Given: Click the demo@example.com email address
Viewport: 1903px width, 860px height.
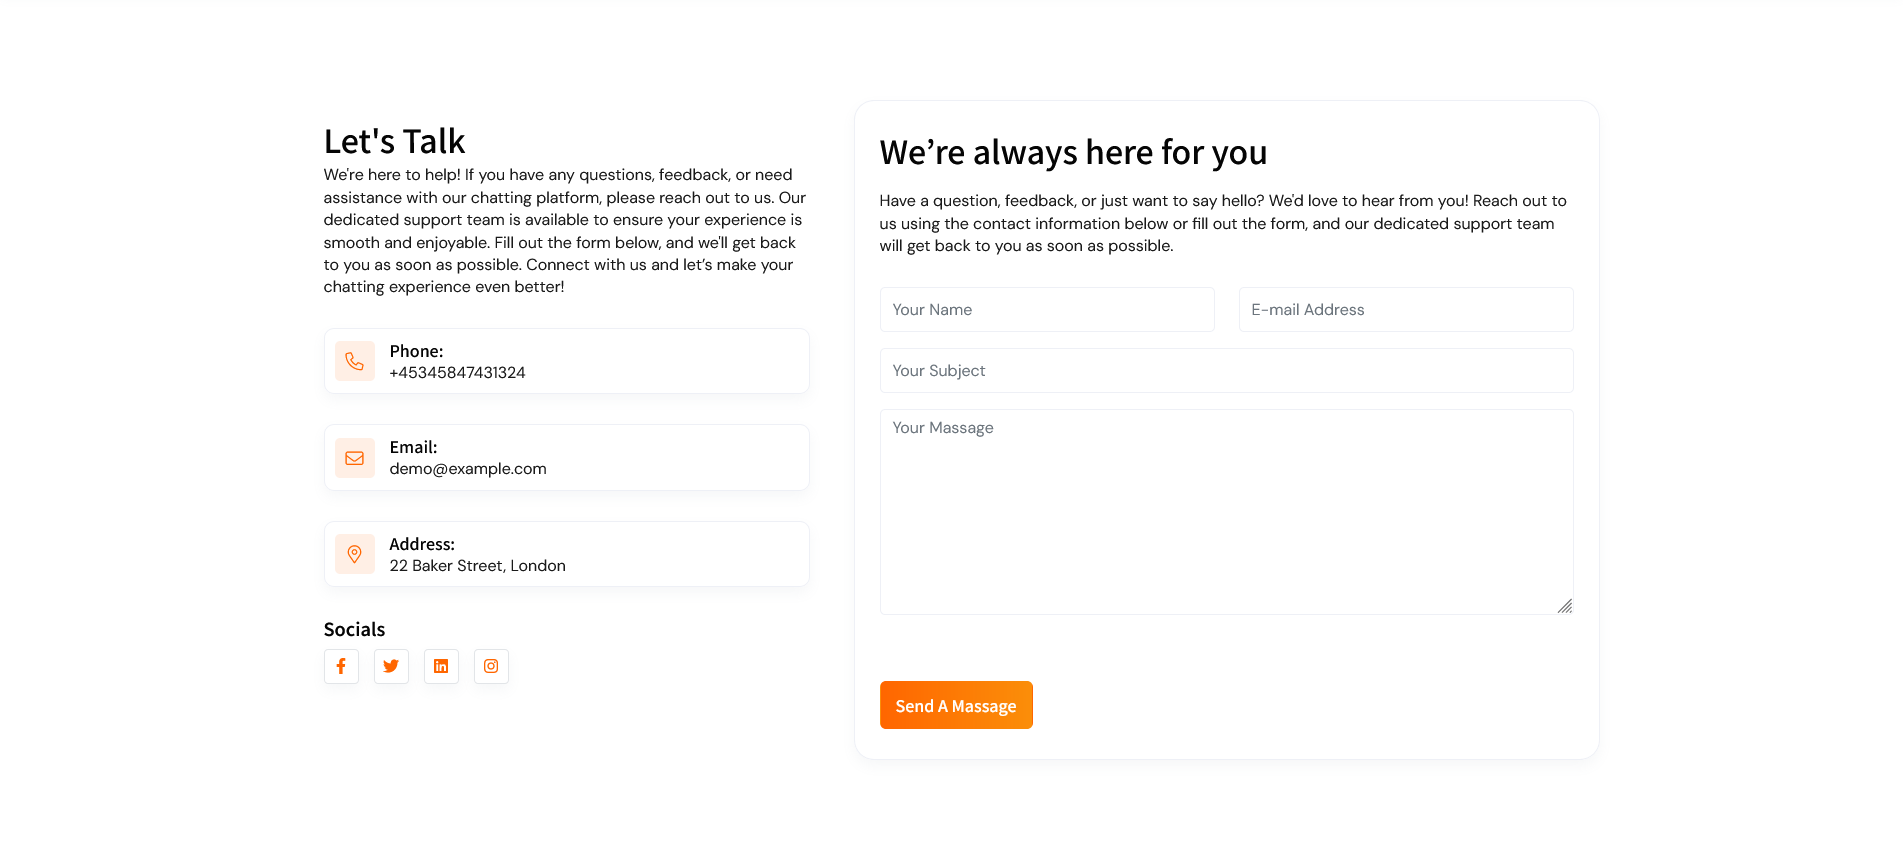Looking at the screenshot, I should pyautogui.click(x=468, y=469).
